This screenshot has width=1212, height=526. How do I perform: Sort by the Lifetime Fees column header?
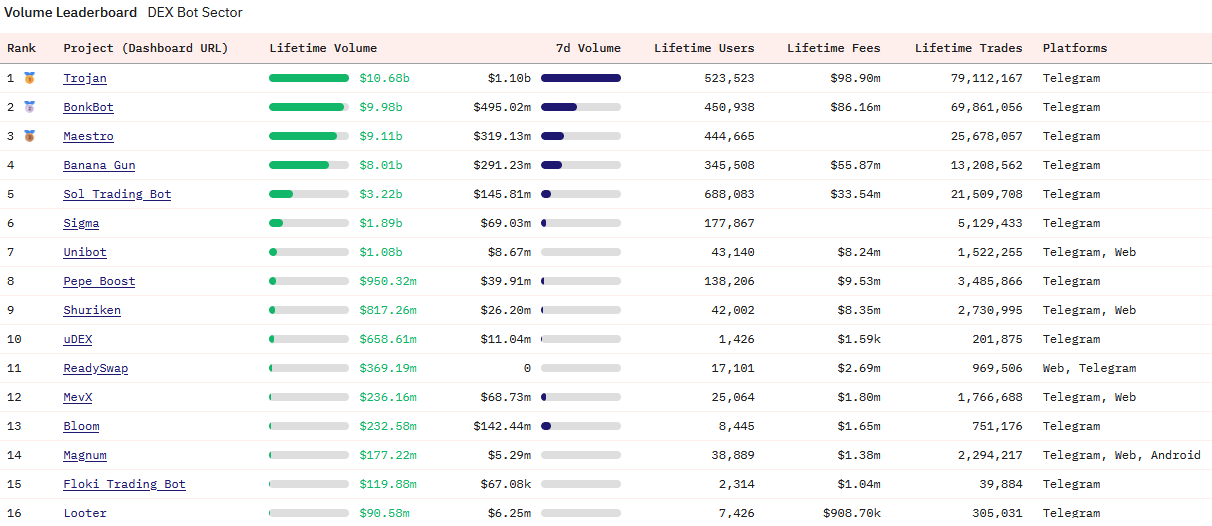point(834,48)
